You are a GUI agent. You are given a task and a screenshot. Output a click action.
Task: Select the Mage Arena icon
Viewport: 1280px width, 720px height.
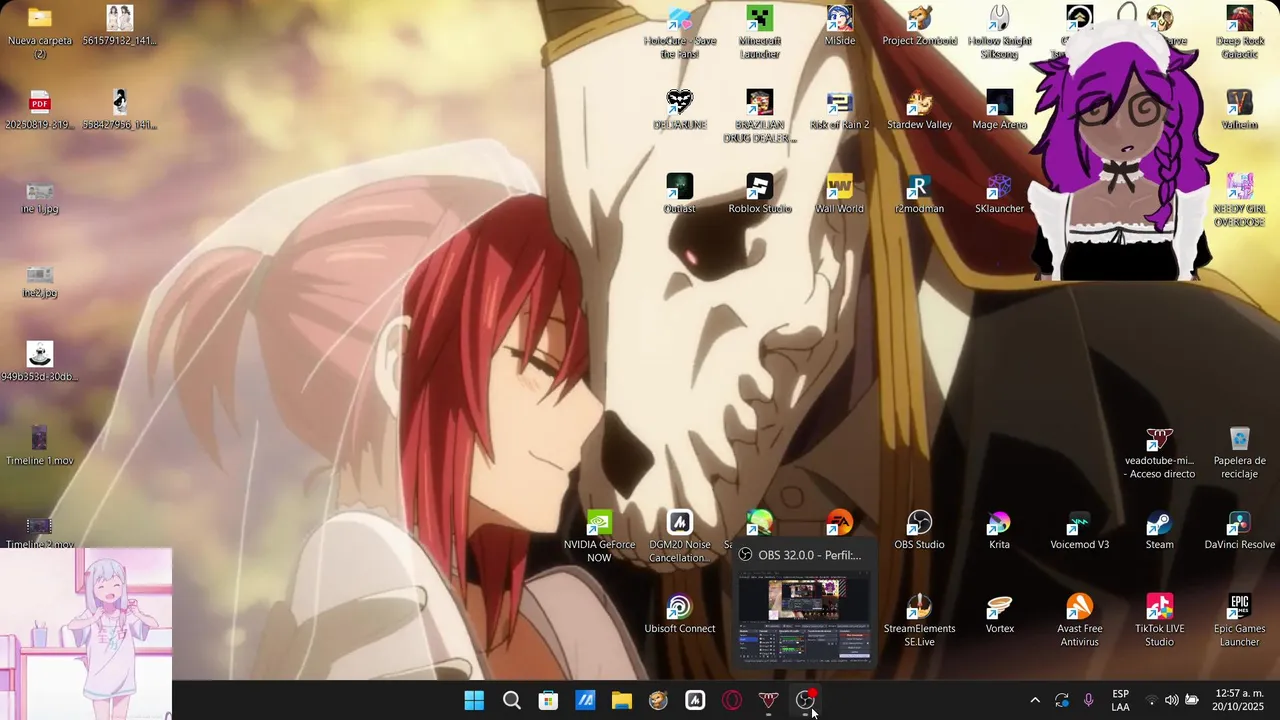tap(999, 110)
